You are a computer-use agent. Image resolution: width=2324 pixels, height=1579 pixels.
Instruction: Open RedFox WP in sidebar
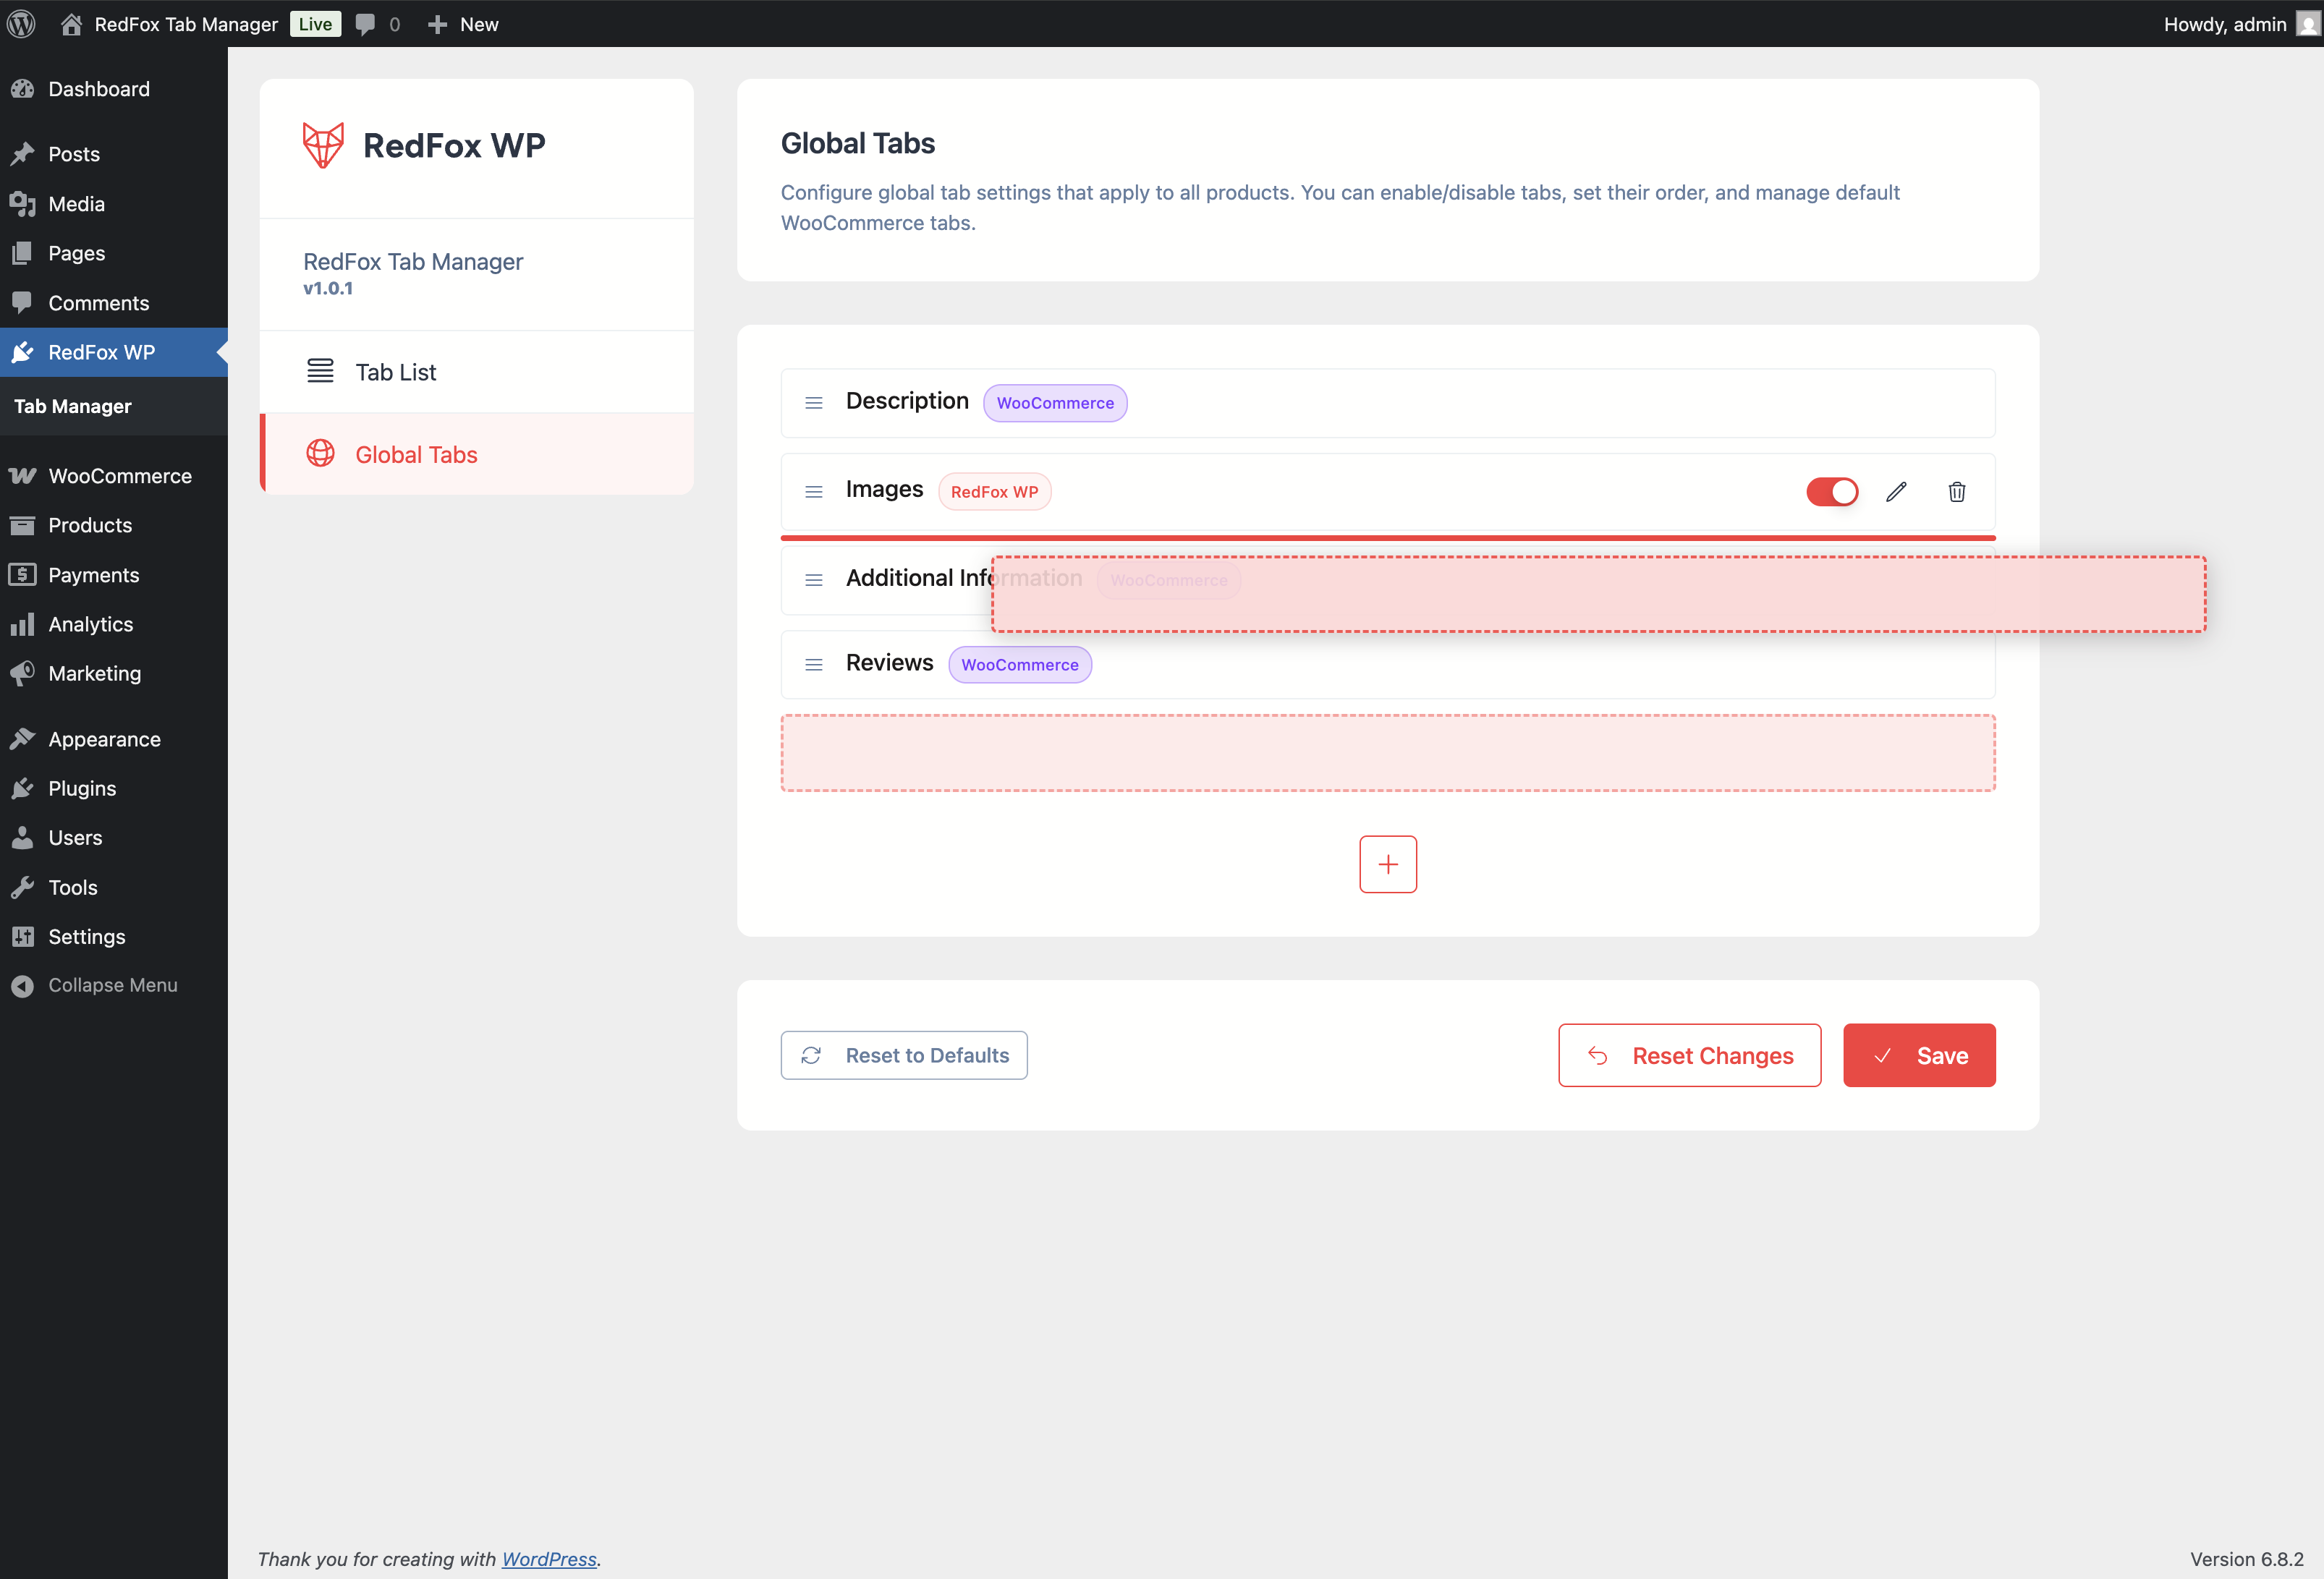114,352
